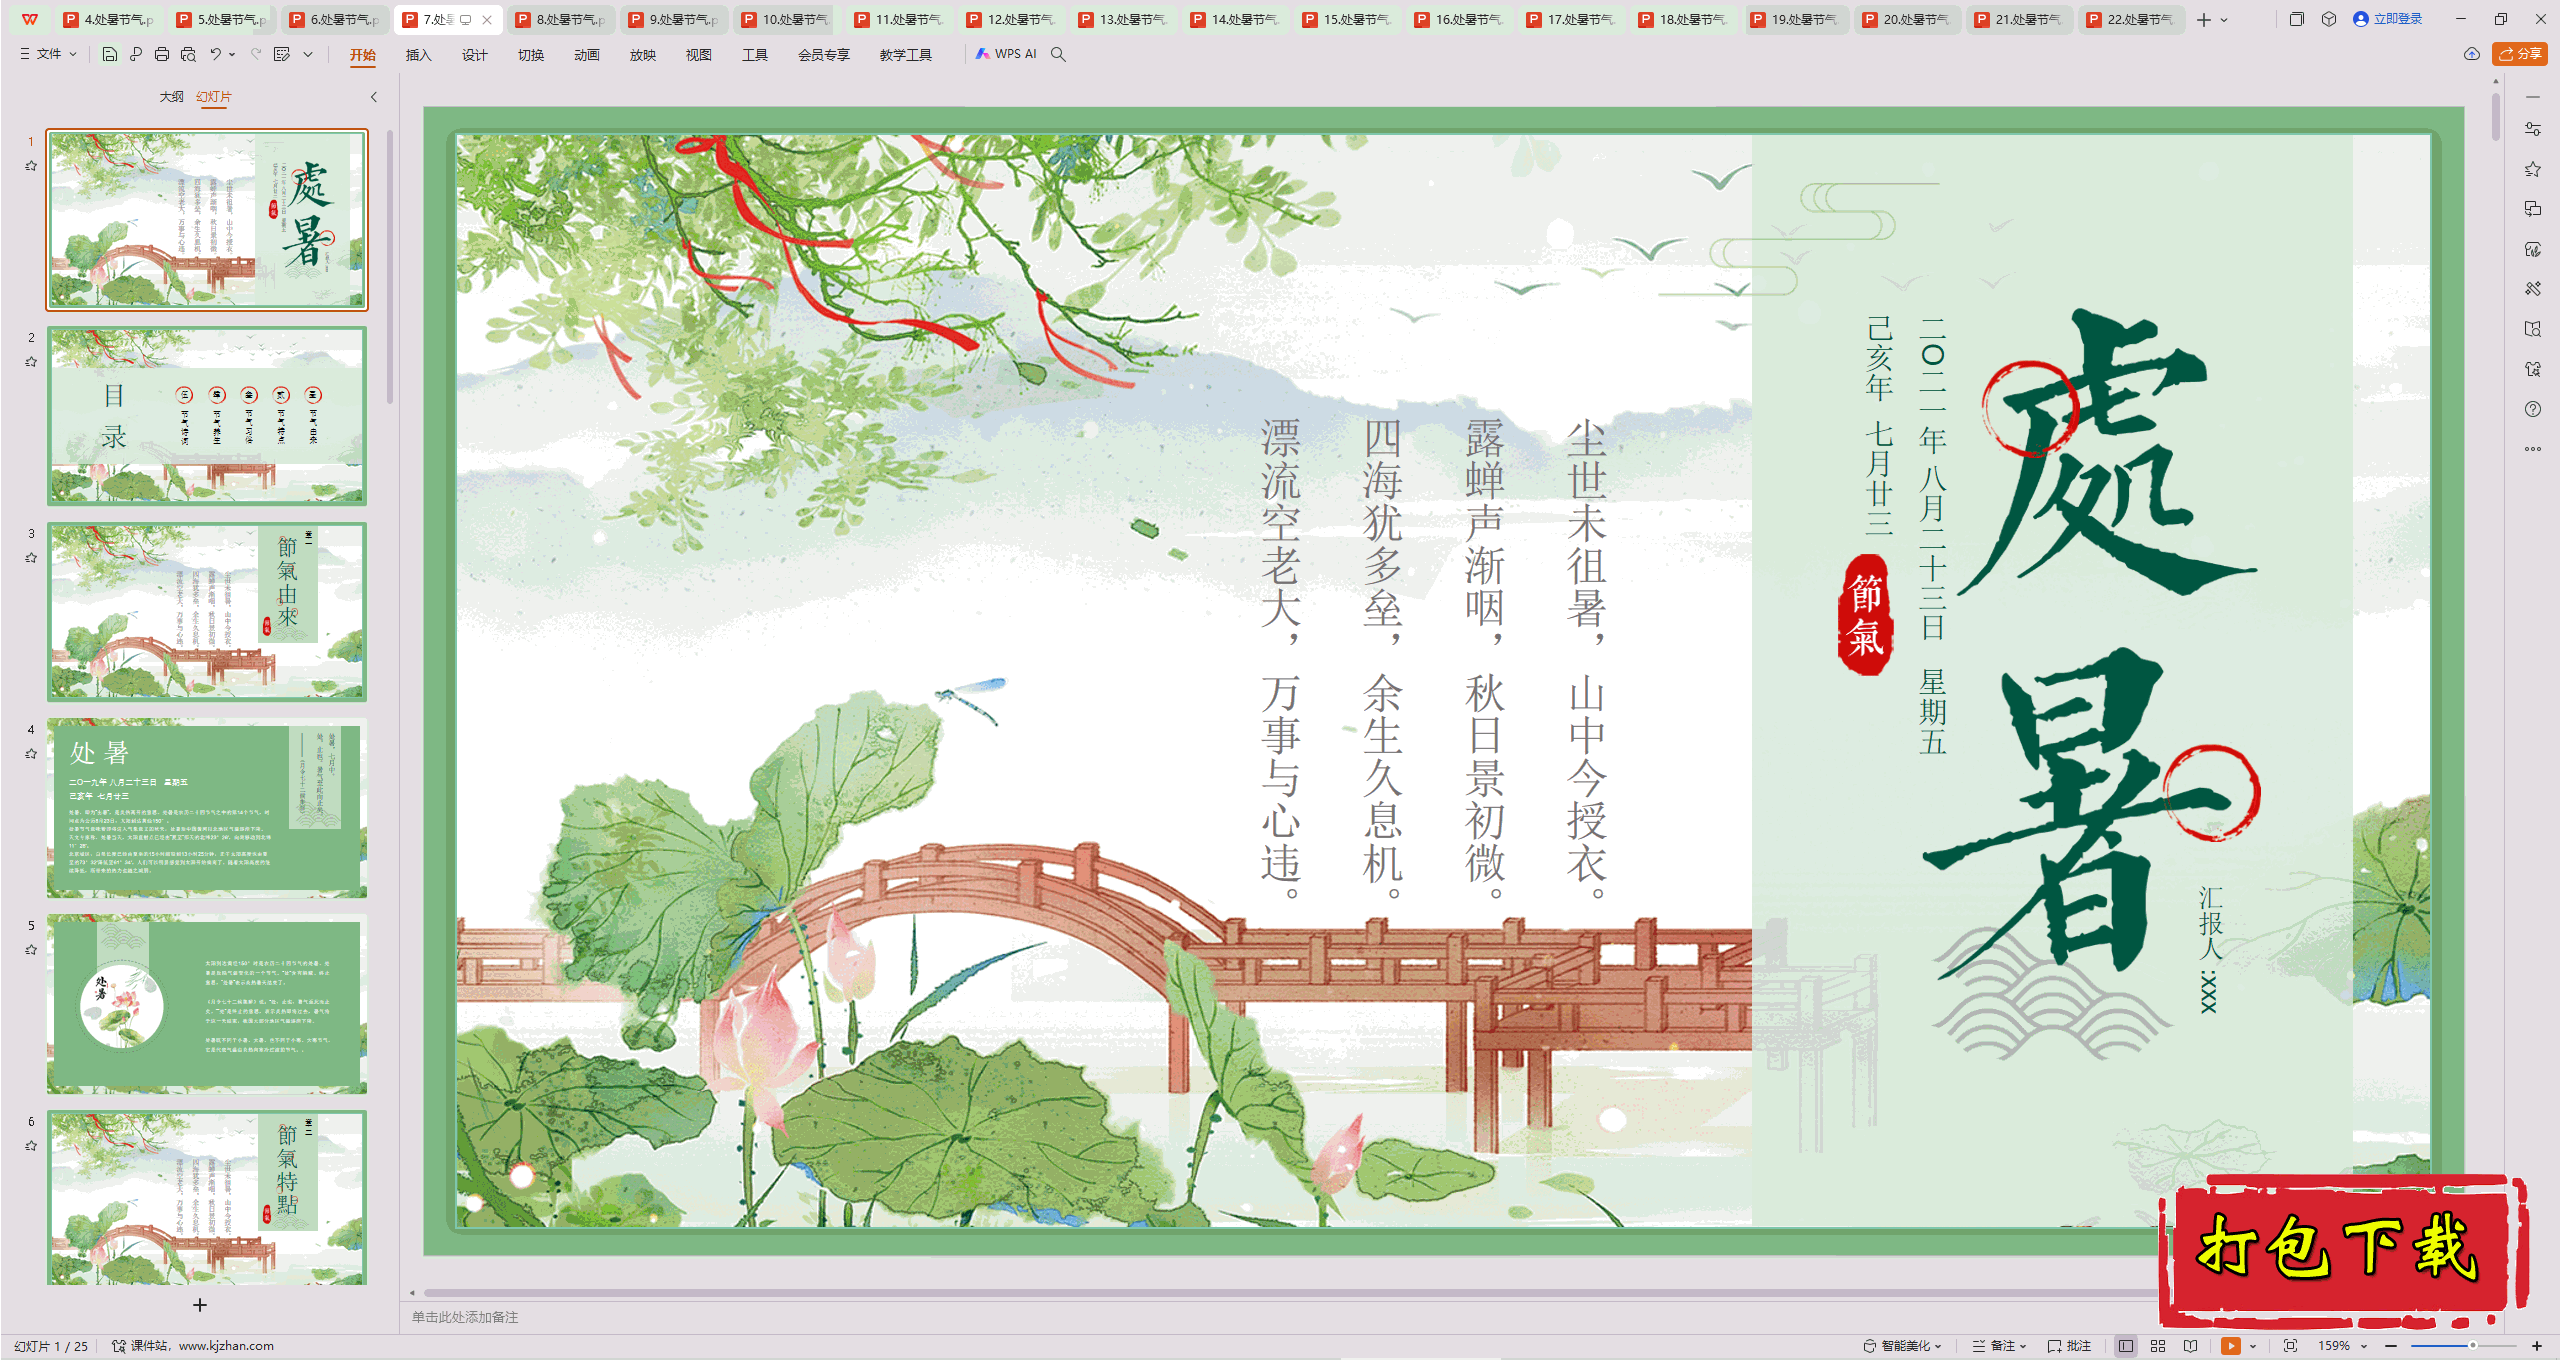Open the 动画 ribbon tab

[x=586, y=55]
